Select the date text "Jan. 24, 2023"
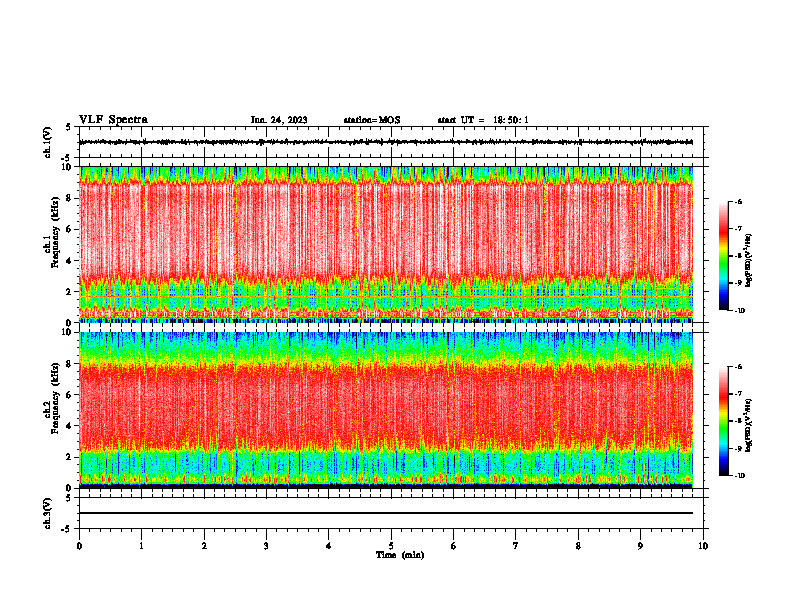This screenshot has width=792, height=612. point(279,120)
